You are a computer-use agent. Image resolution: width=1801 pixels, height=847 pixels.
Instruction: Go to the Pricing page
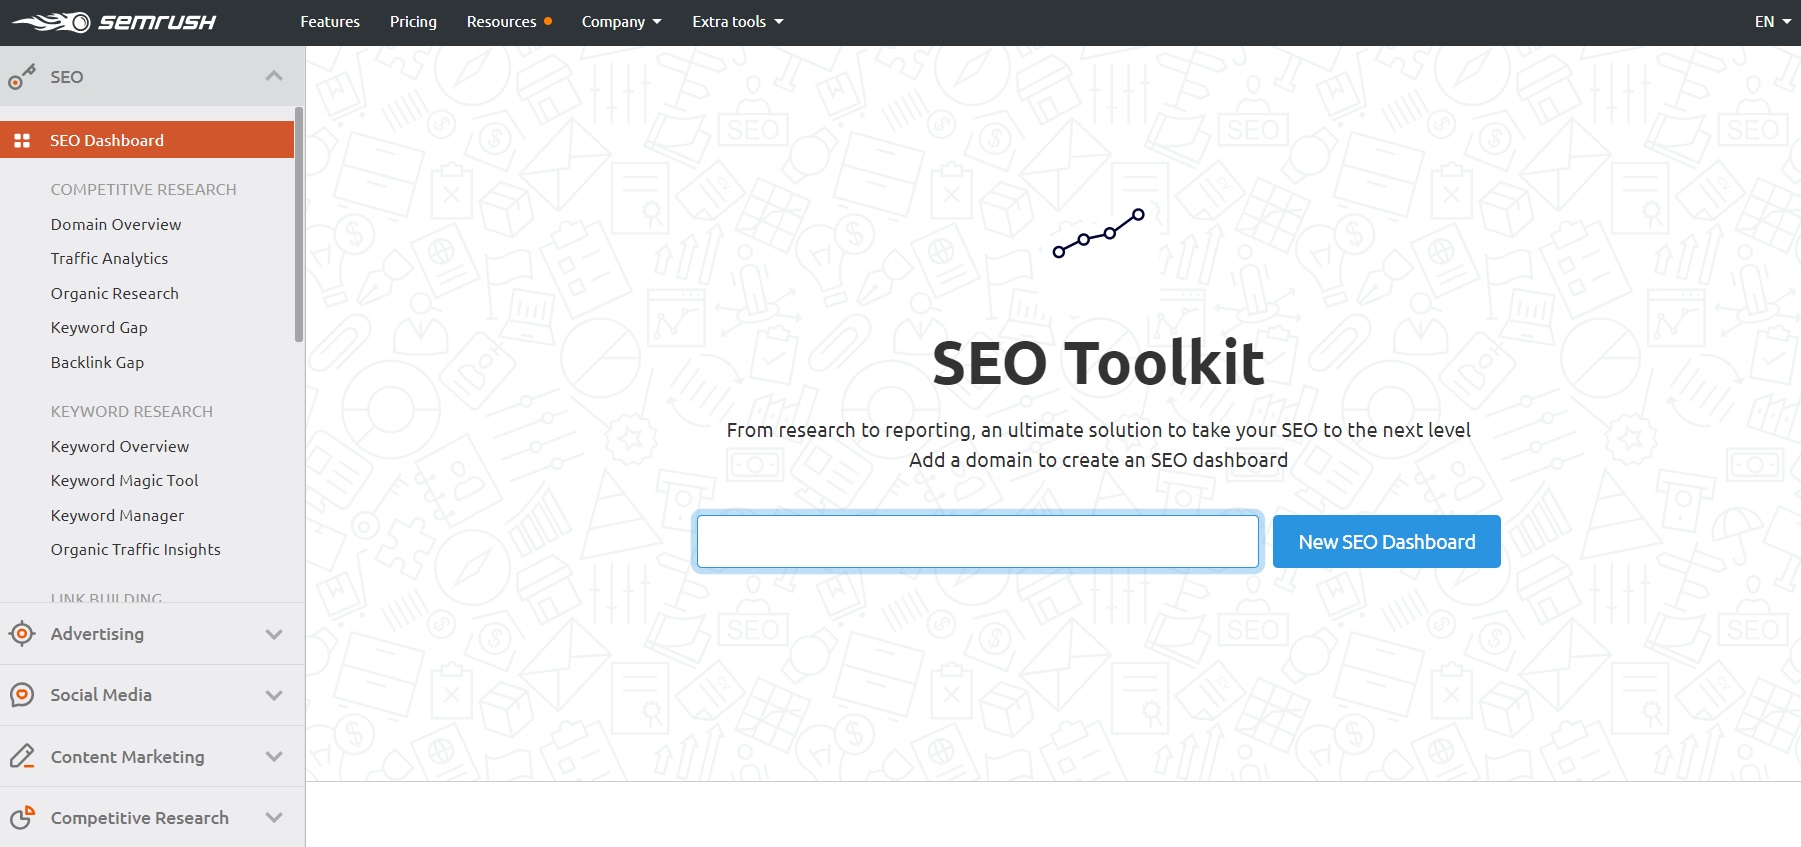click(413, 22)
